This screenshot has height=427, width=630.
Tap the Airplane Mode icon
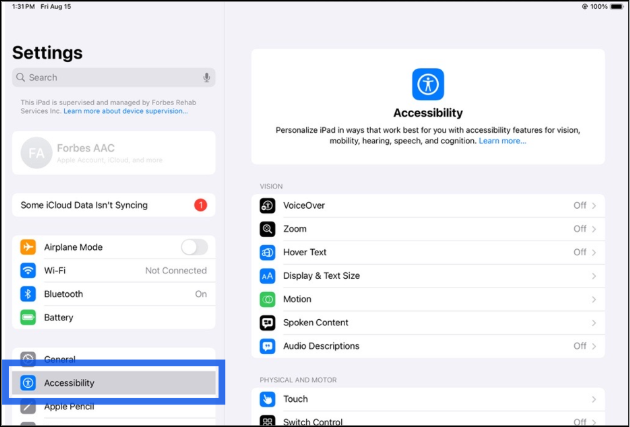(x=28, y=247)
